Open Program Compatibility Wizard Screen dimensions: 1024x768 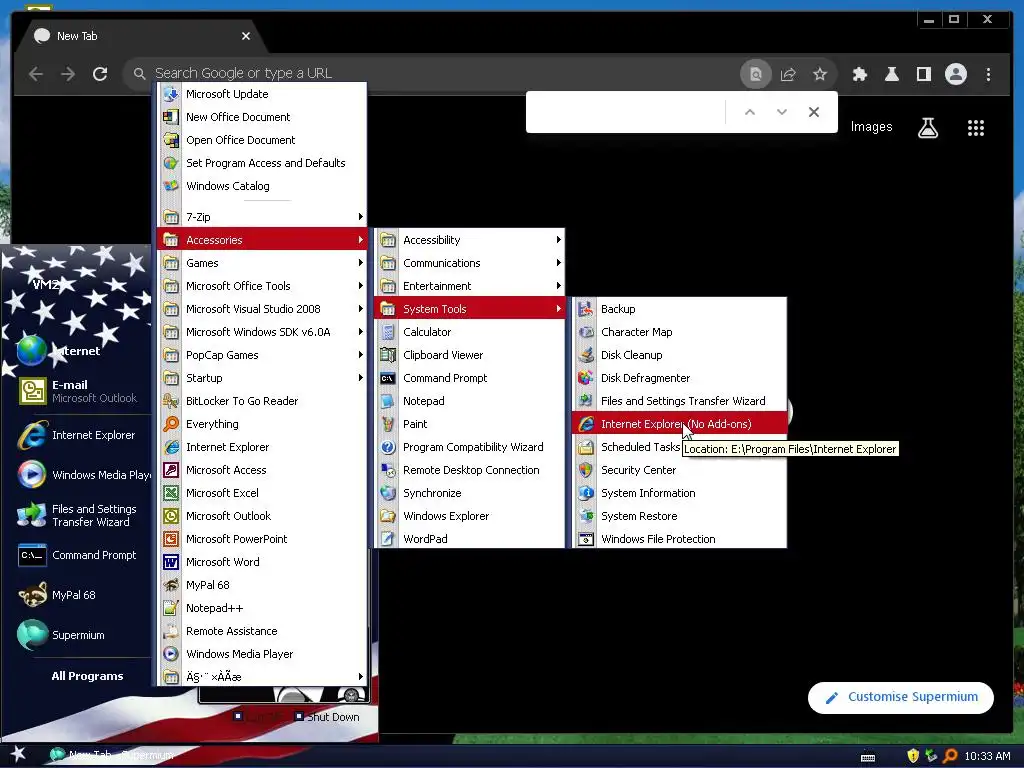click(470, 447)
